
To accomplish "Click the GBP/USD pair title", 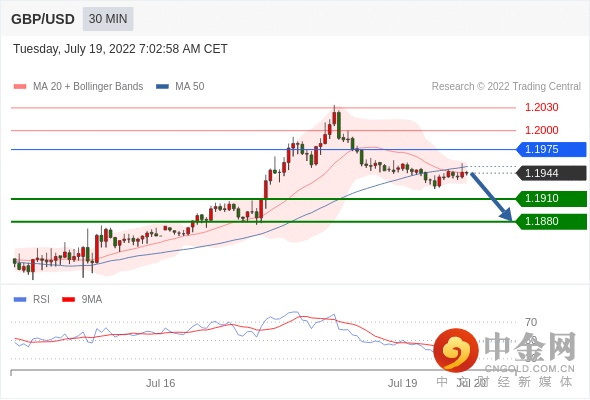I will point(43,19).
